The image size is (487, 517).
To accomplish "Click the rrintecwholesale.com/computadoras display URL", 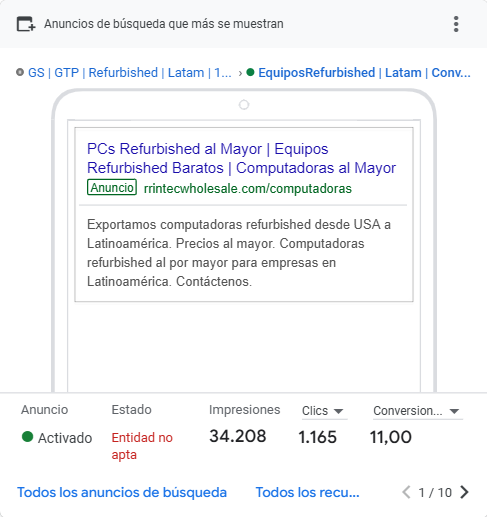I will click(x=248, y=189).
